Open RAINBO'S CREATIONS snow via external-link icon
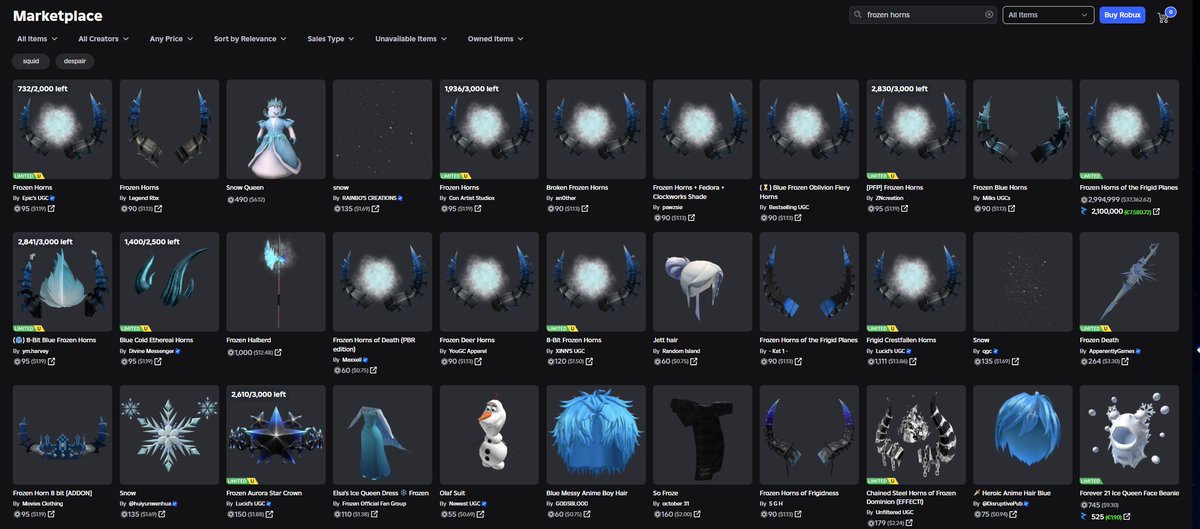 pos(375,209)
